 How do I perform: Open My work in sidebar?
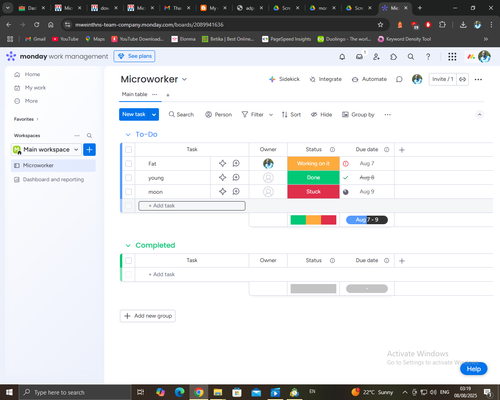click(30, 88)
